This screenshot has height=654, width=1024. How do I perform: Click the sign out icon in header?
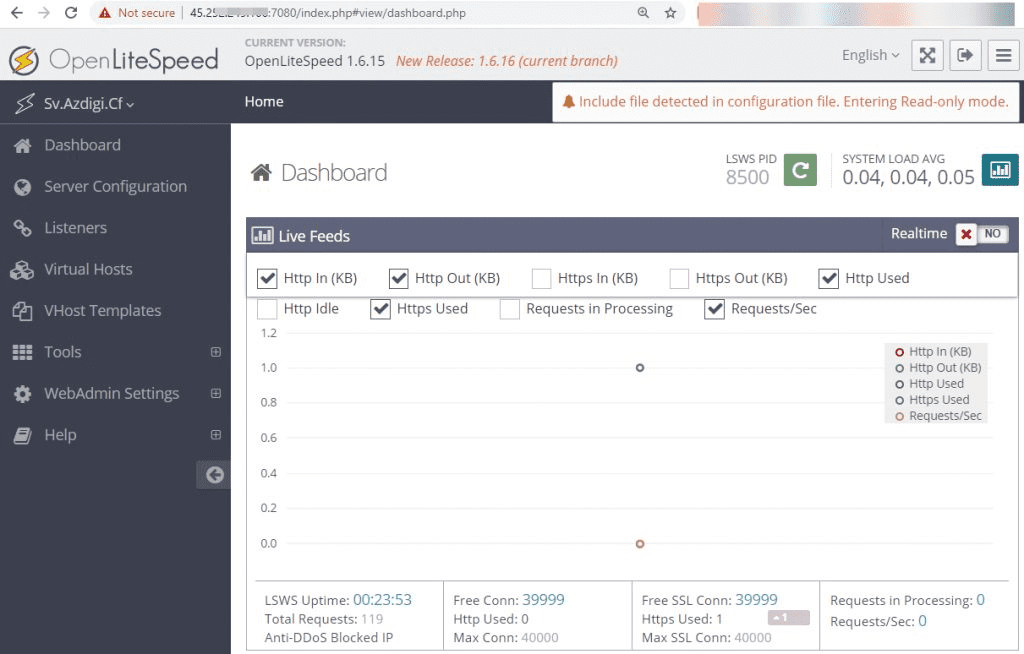965,55
